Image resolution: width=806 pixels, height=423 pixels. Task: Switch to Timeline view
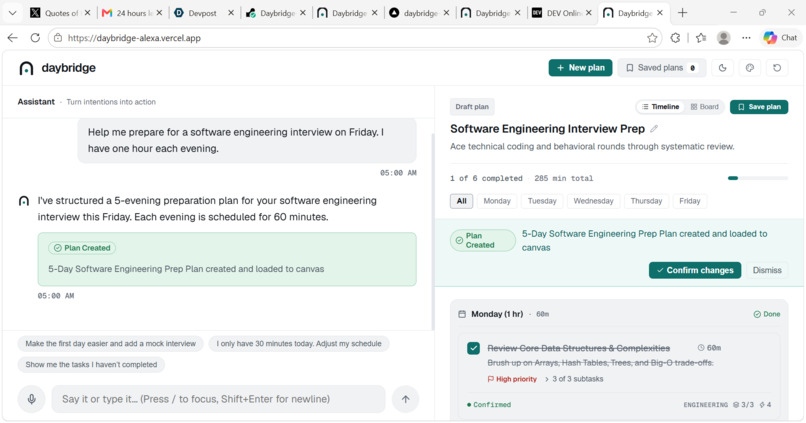tap(661, 107)
